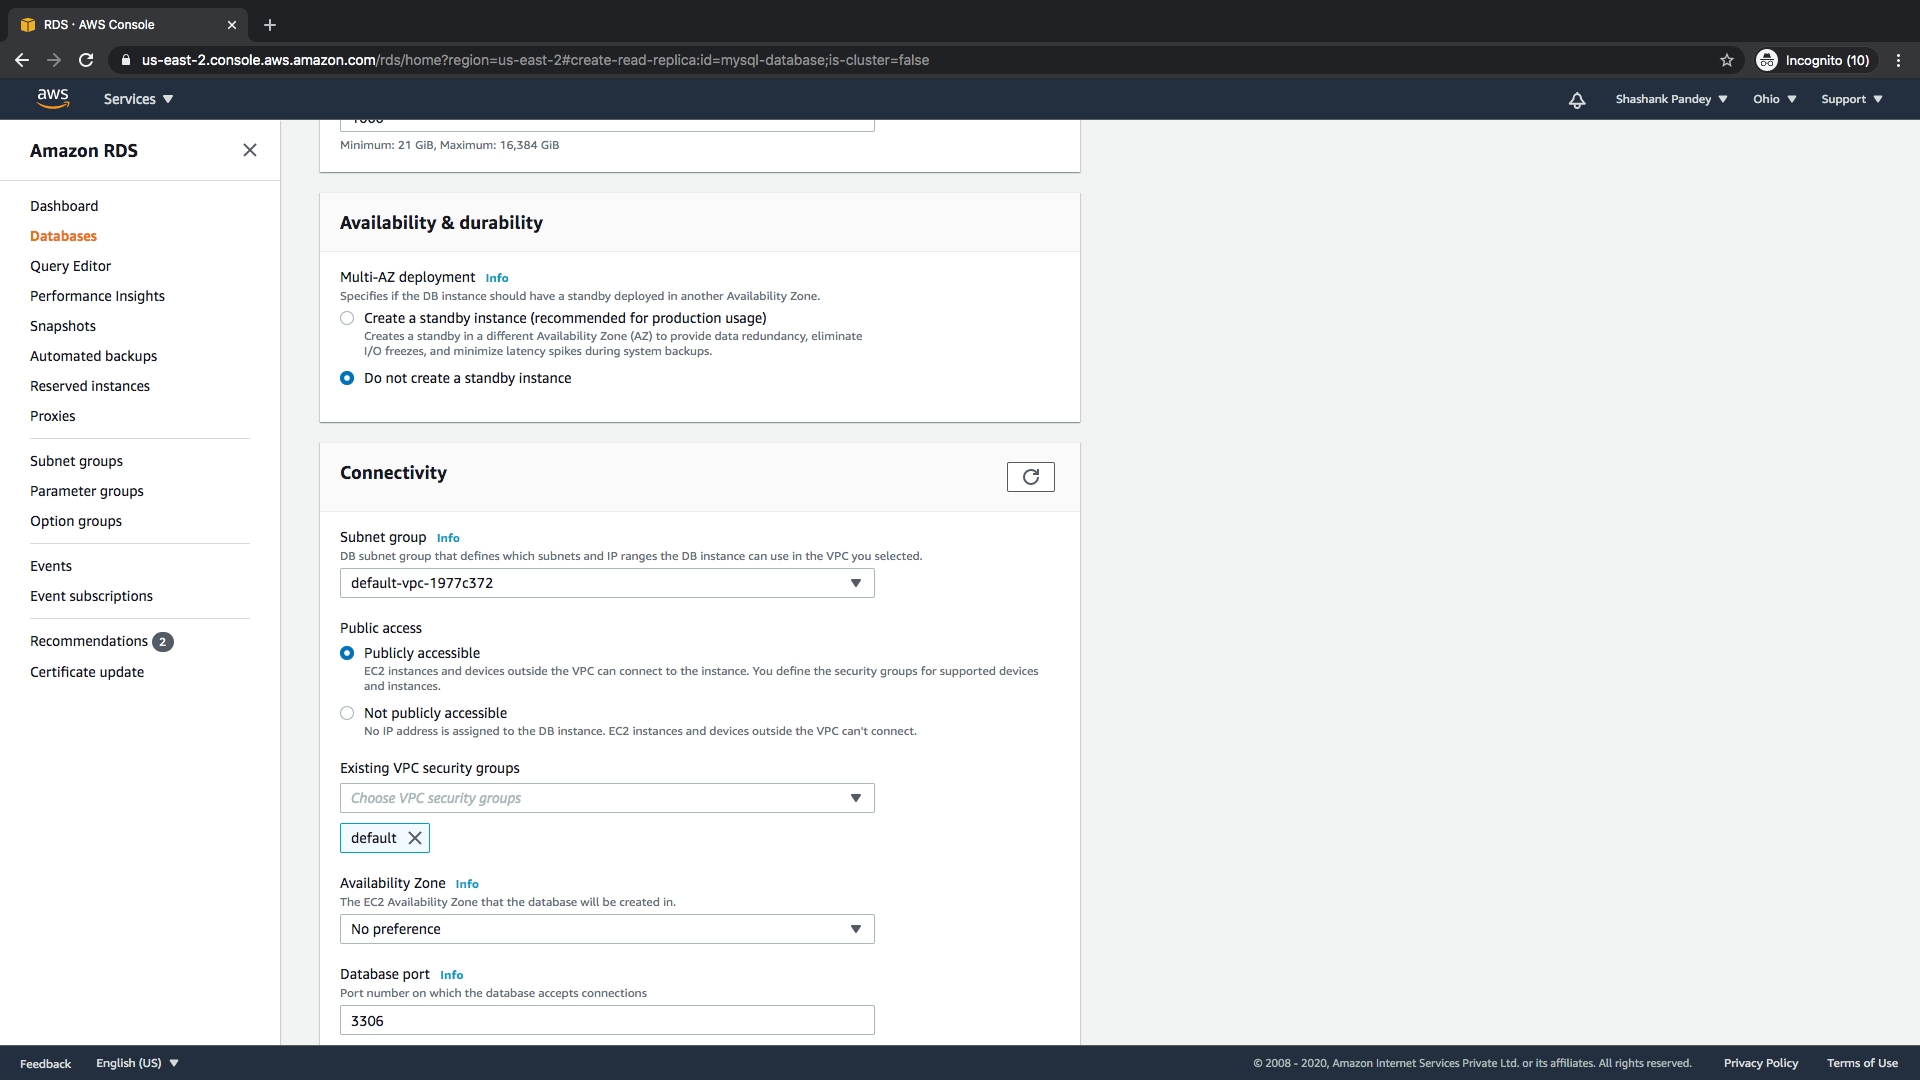Select Create a standby instance option
This screenshot has width=1920, height=1080.
[347, 318]
